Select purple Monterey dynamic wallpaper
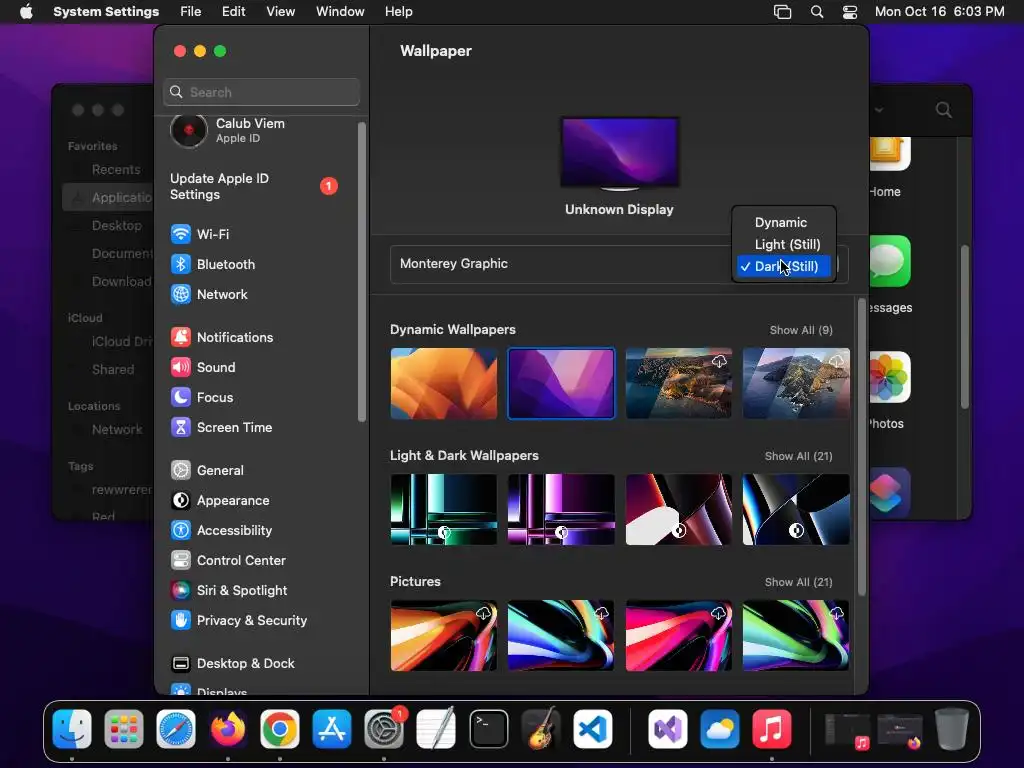Screen dimensions: 1024x768 pos(561,383)
